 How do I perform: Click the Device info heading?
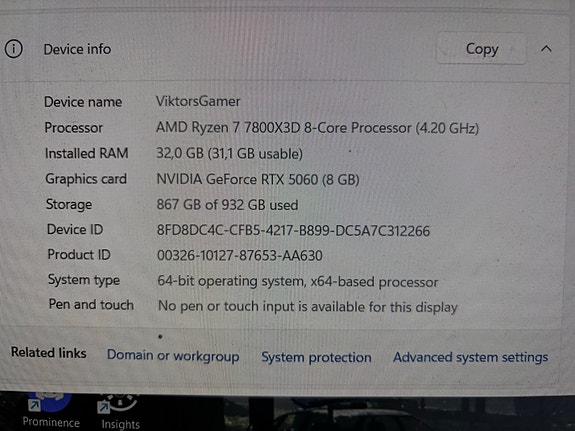77,49
